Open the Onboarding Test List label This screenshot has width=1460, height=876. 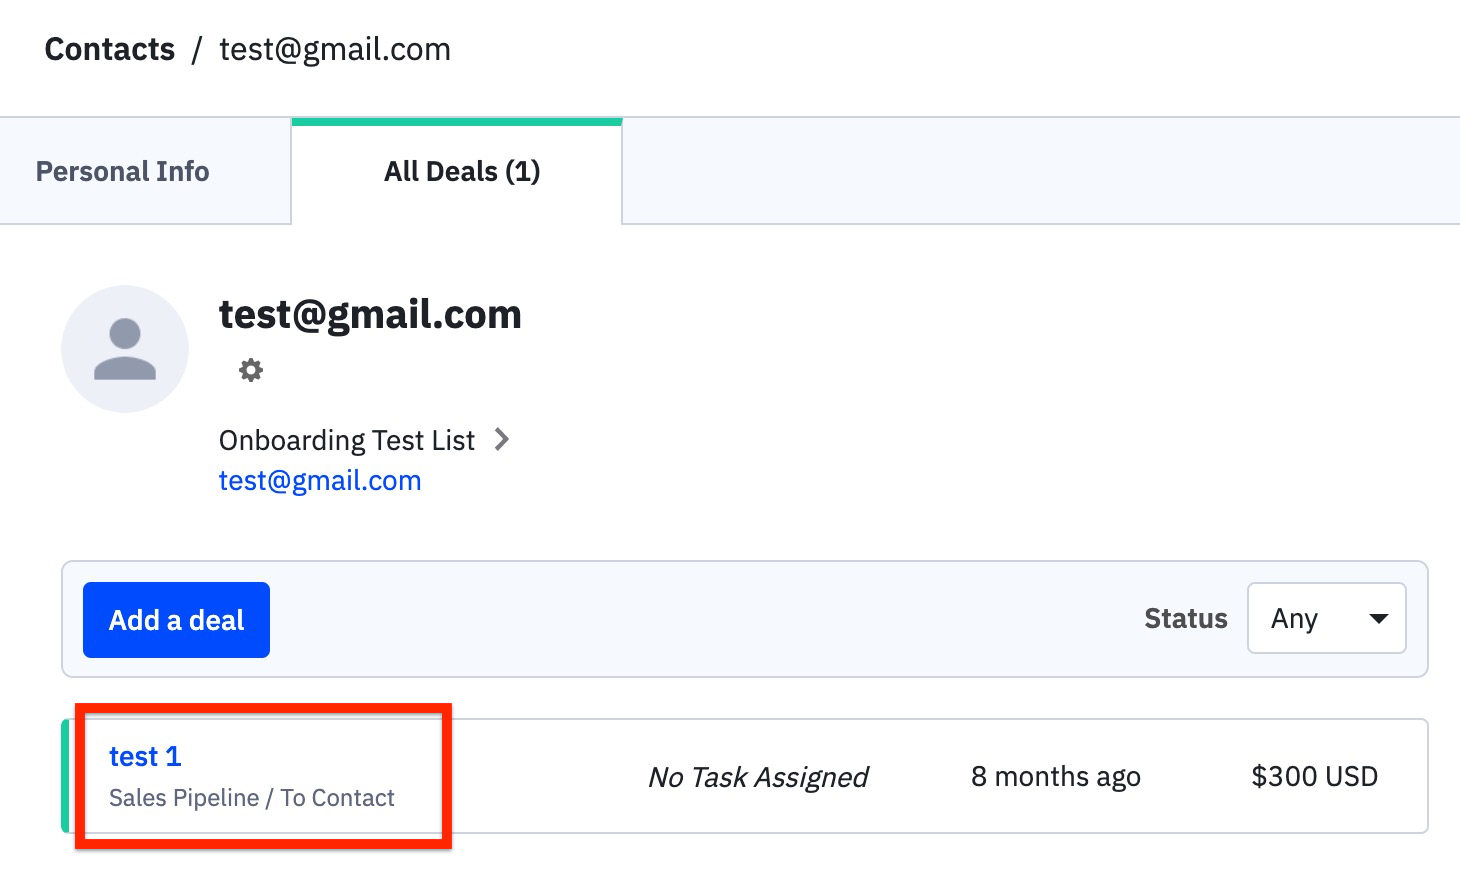click(347, 440)
